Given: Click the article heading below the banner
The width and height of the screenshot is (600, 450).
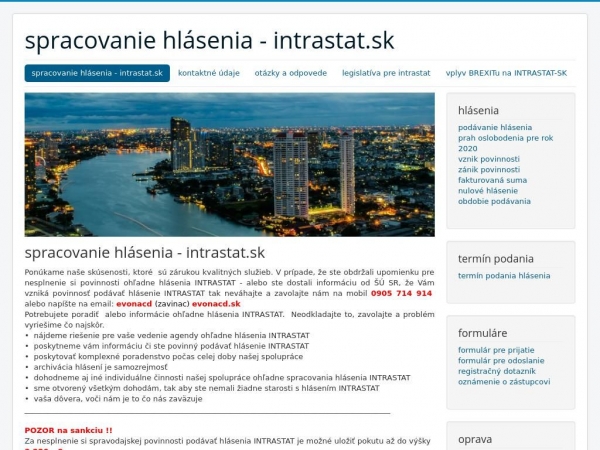Looking at the screenshot, I should (145, 253).
